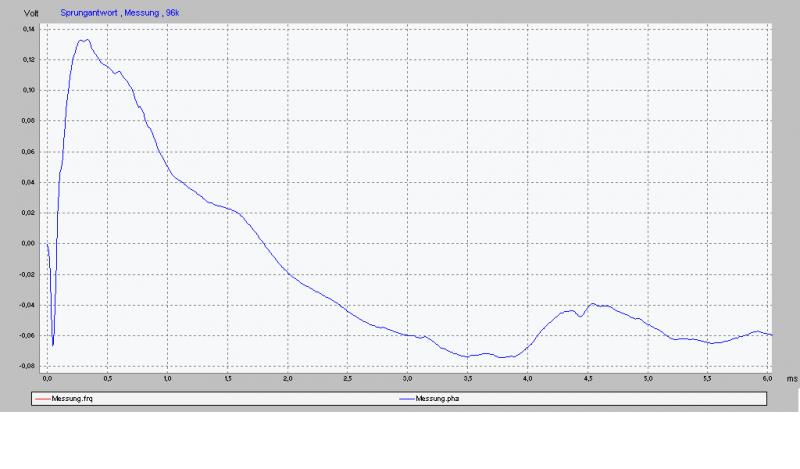This screenshot has height=469, width=800.
Task: Click the 0,14 y-axis label
Action: (29, 29)
